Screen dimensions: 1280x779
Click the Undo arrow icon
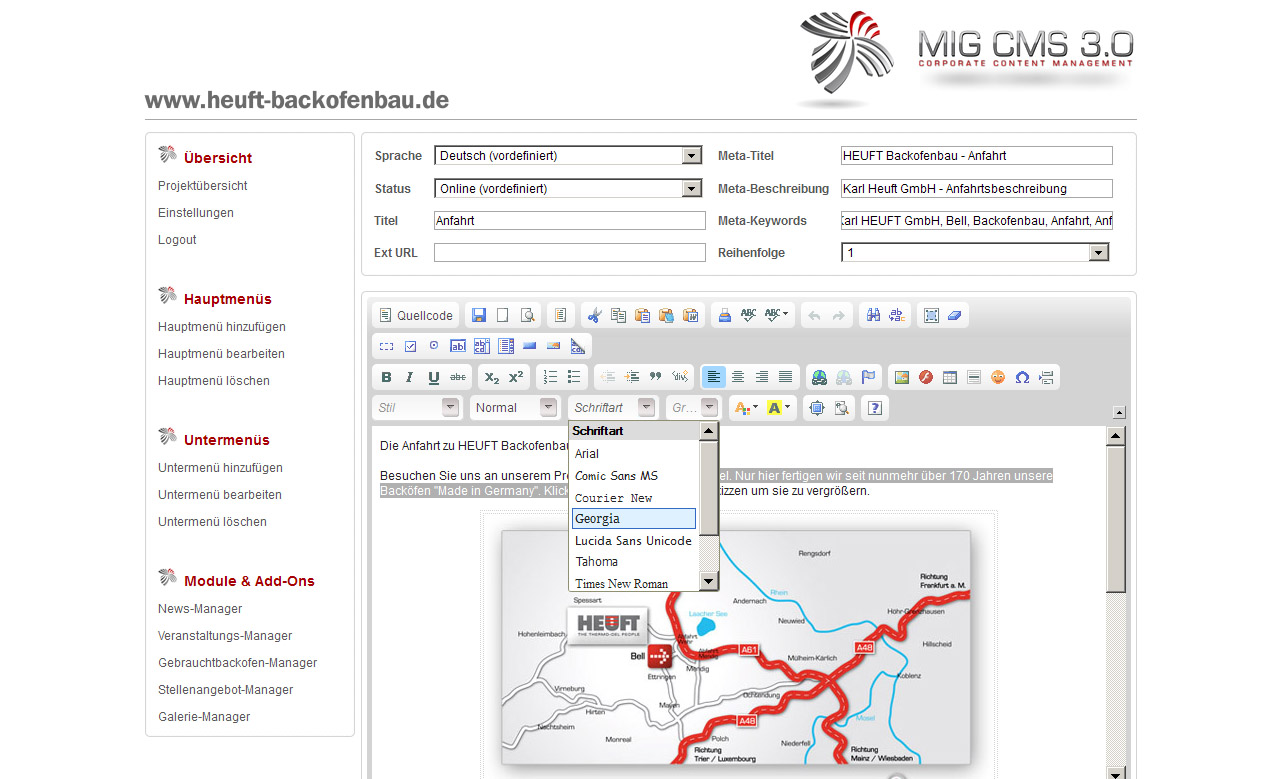pyautogui.click(x=814, y=315)
